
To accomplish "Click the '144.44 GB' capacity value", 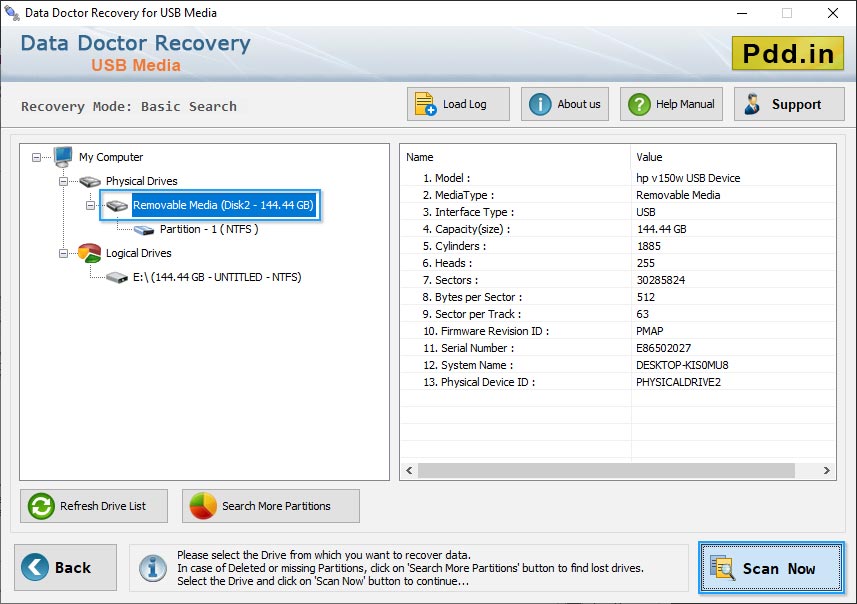I will pyautogui.click(x=661, y=228).
